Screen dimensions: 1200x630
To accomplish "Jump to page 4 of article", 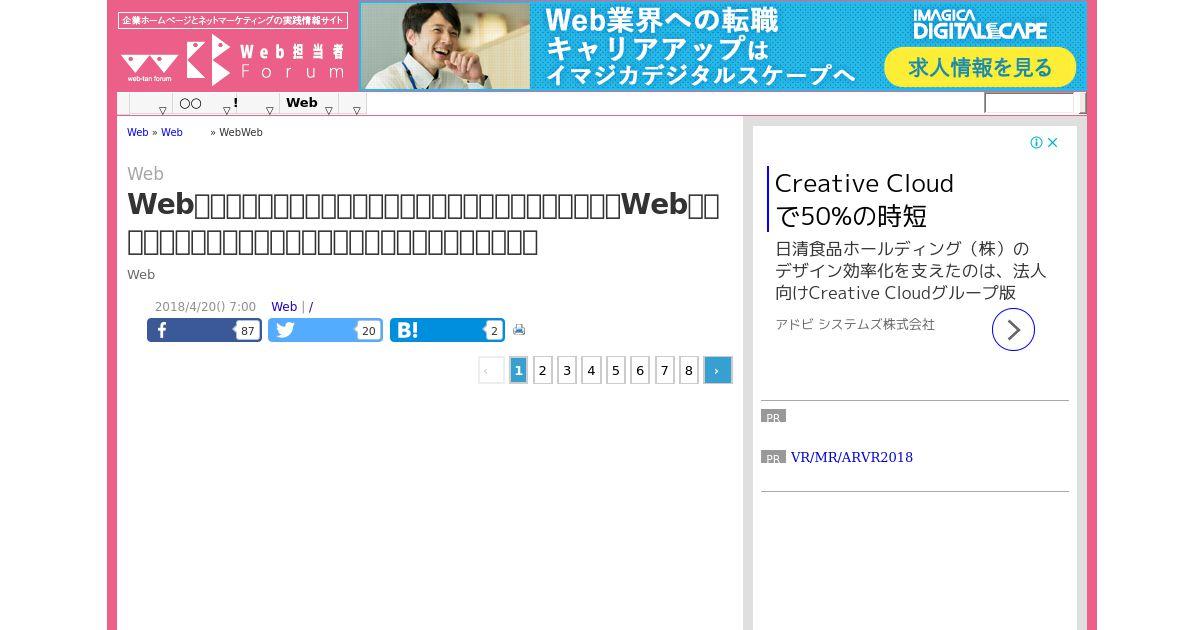I will coord(591,370).
